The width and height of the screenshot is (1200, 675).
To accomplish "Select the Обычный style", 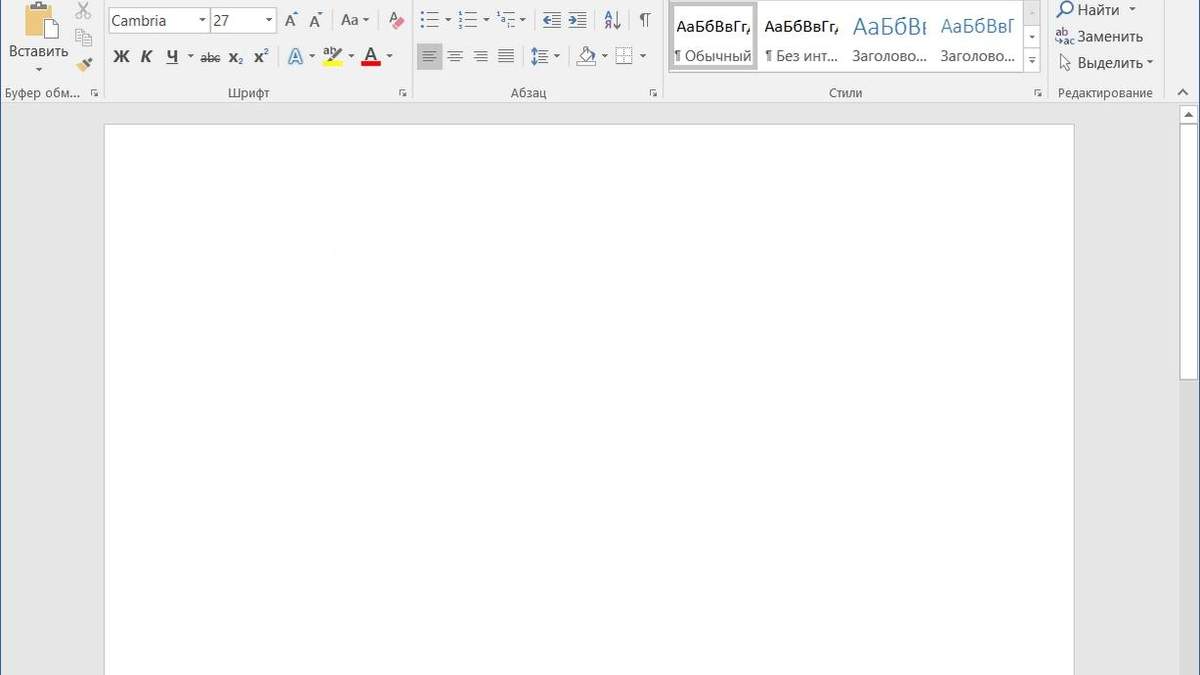I will 713,36.
